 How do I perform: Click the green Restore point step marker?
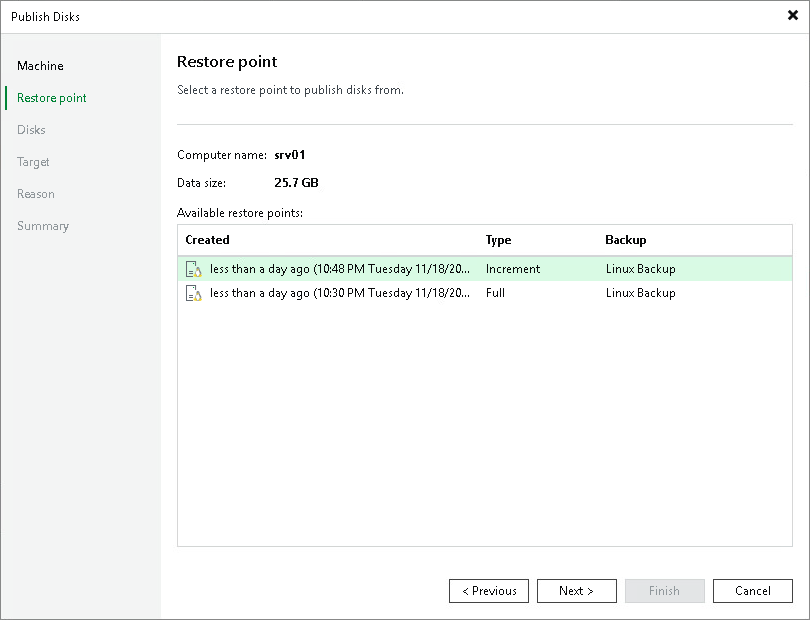[x=7, y=97]
